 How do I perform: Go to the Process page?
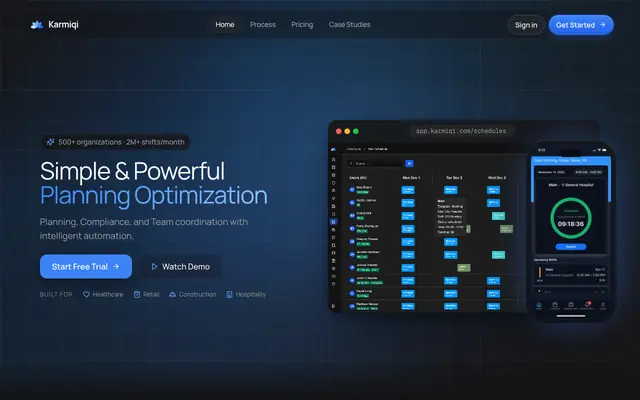(263, 24)
